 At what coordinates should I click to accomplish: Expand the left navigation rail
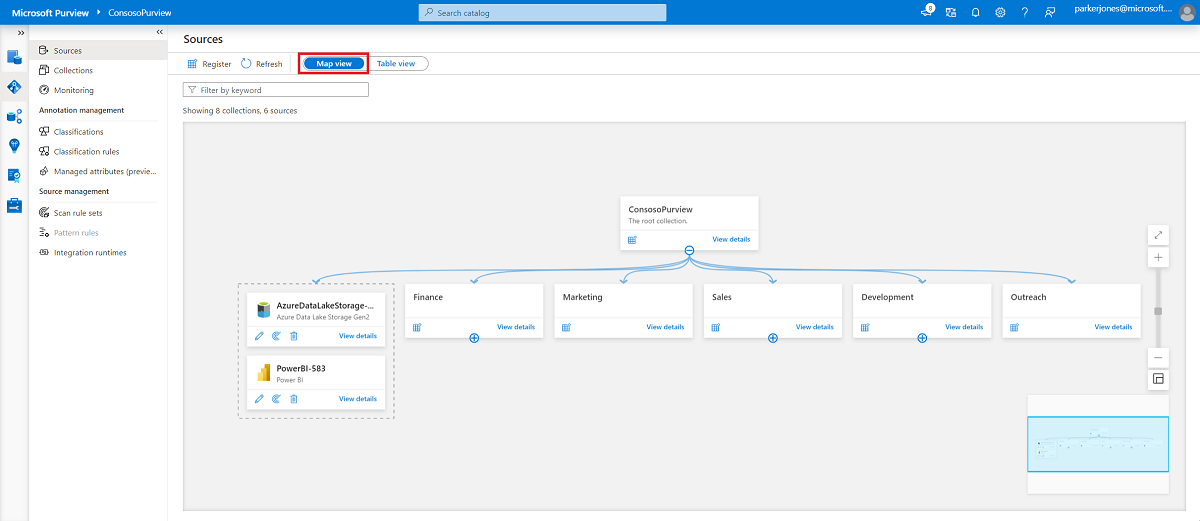21,33
